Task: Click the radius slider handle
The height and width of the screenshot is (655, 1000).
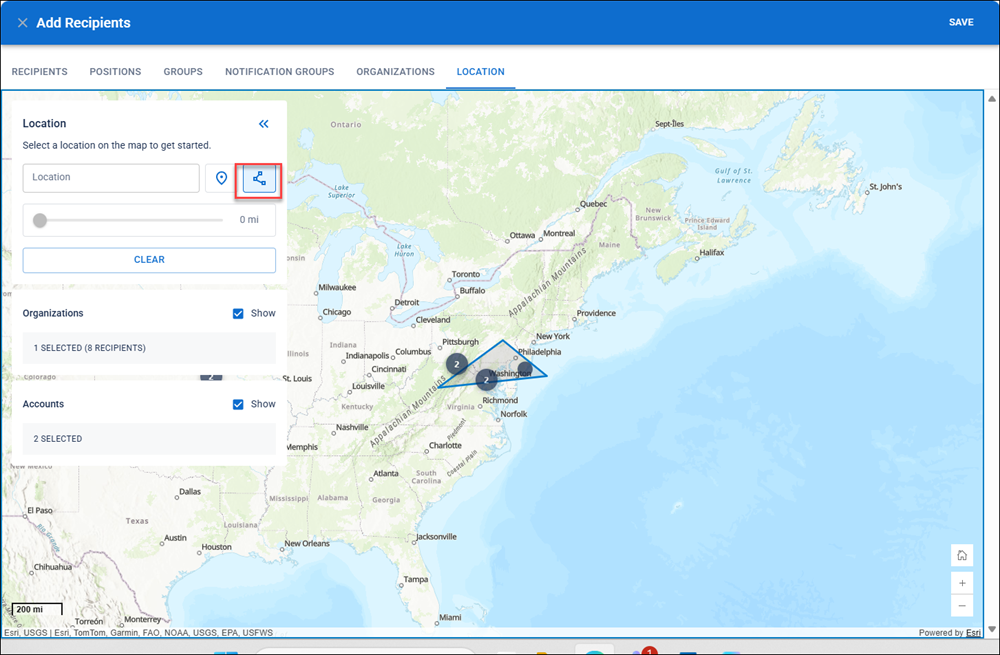Action: tap(40, 220)
